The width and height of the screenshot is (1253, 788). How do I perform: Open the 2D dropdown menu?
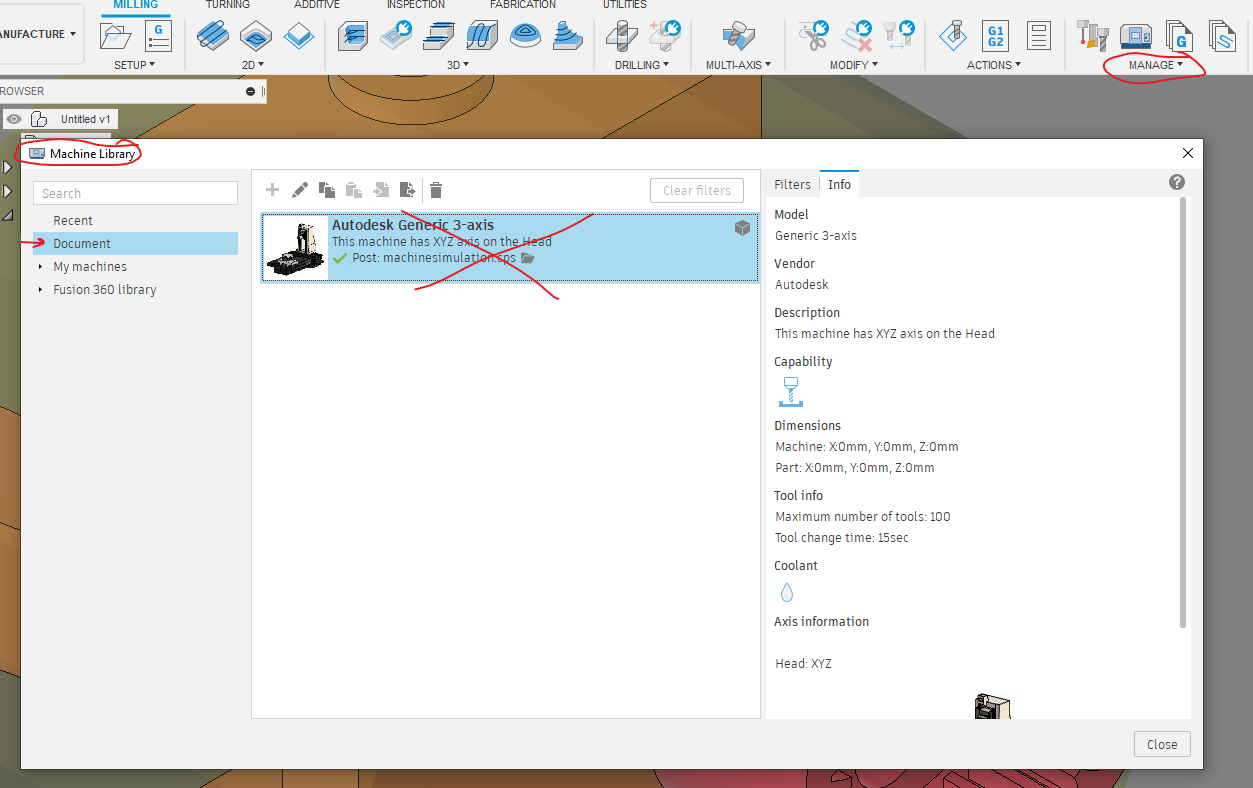[254, 65]
